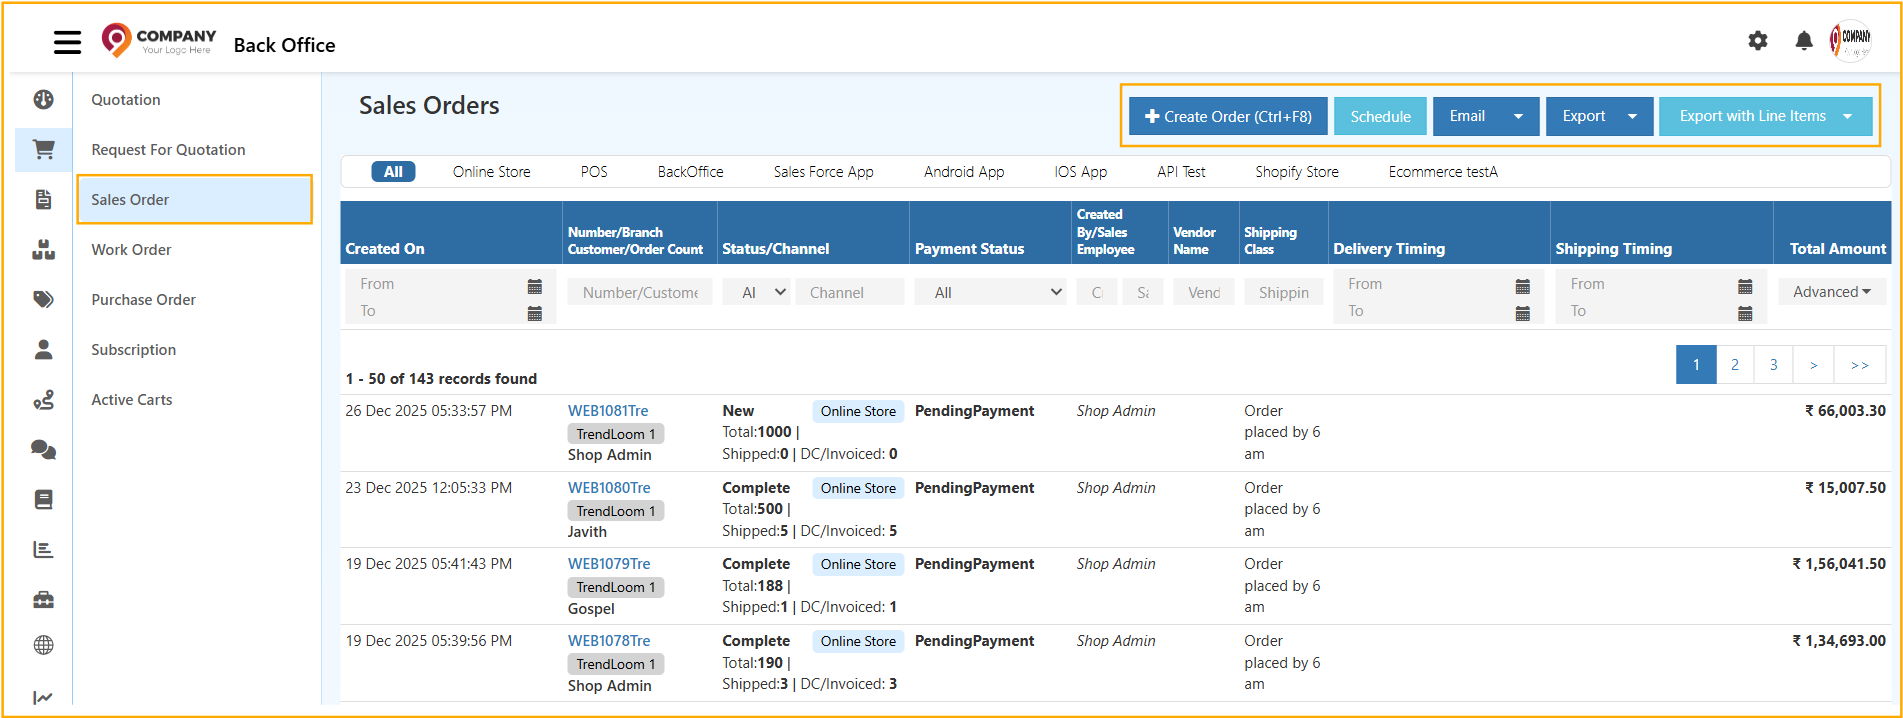Open the hamburger menu
This screenshot has width=1903, height=718.
point(67,42)
